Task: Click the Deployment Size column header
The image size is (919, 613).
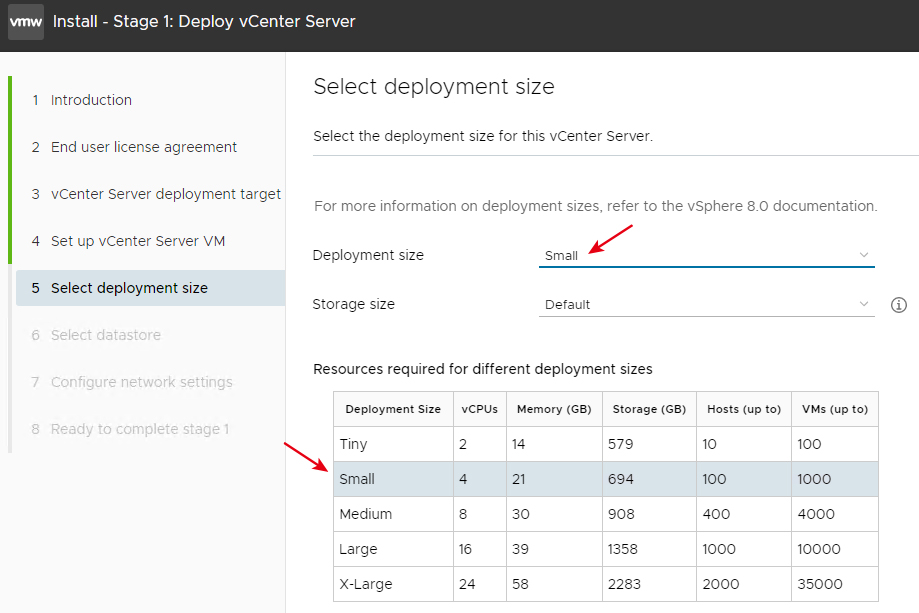Action: (393, 409)
